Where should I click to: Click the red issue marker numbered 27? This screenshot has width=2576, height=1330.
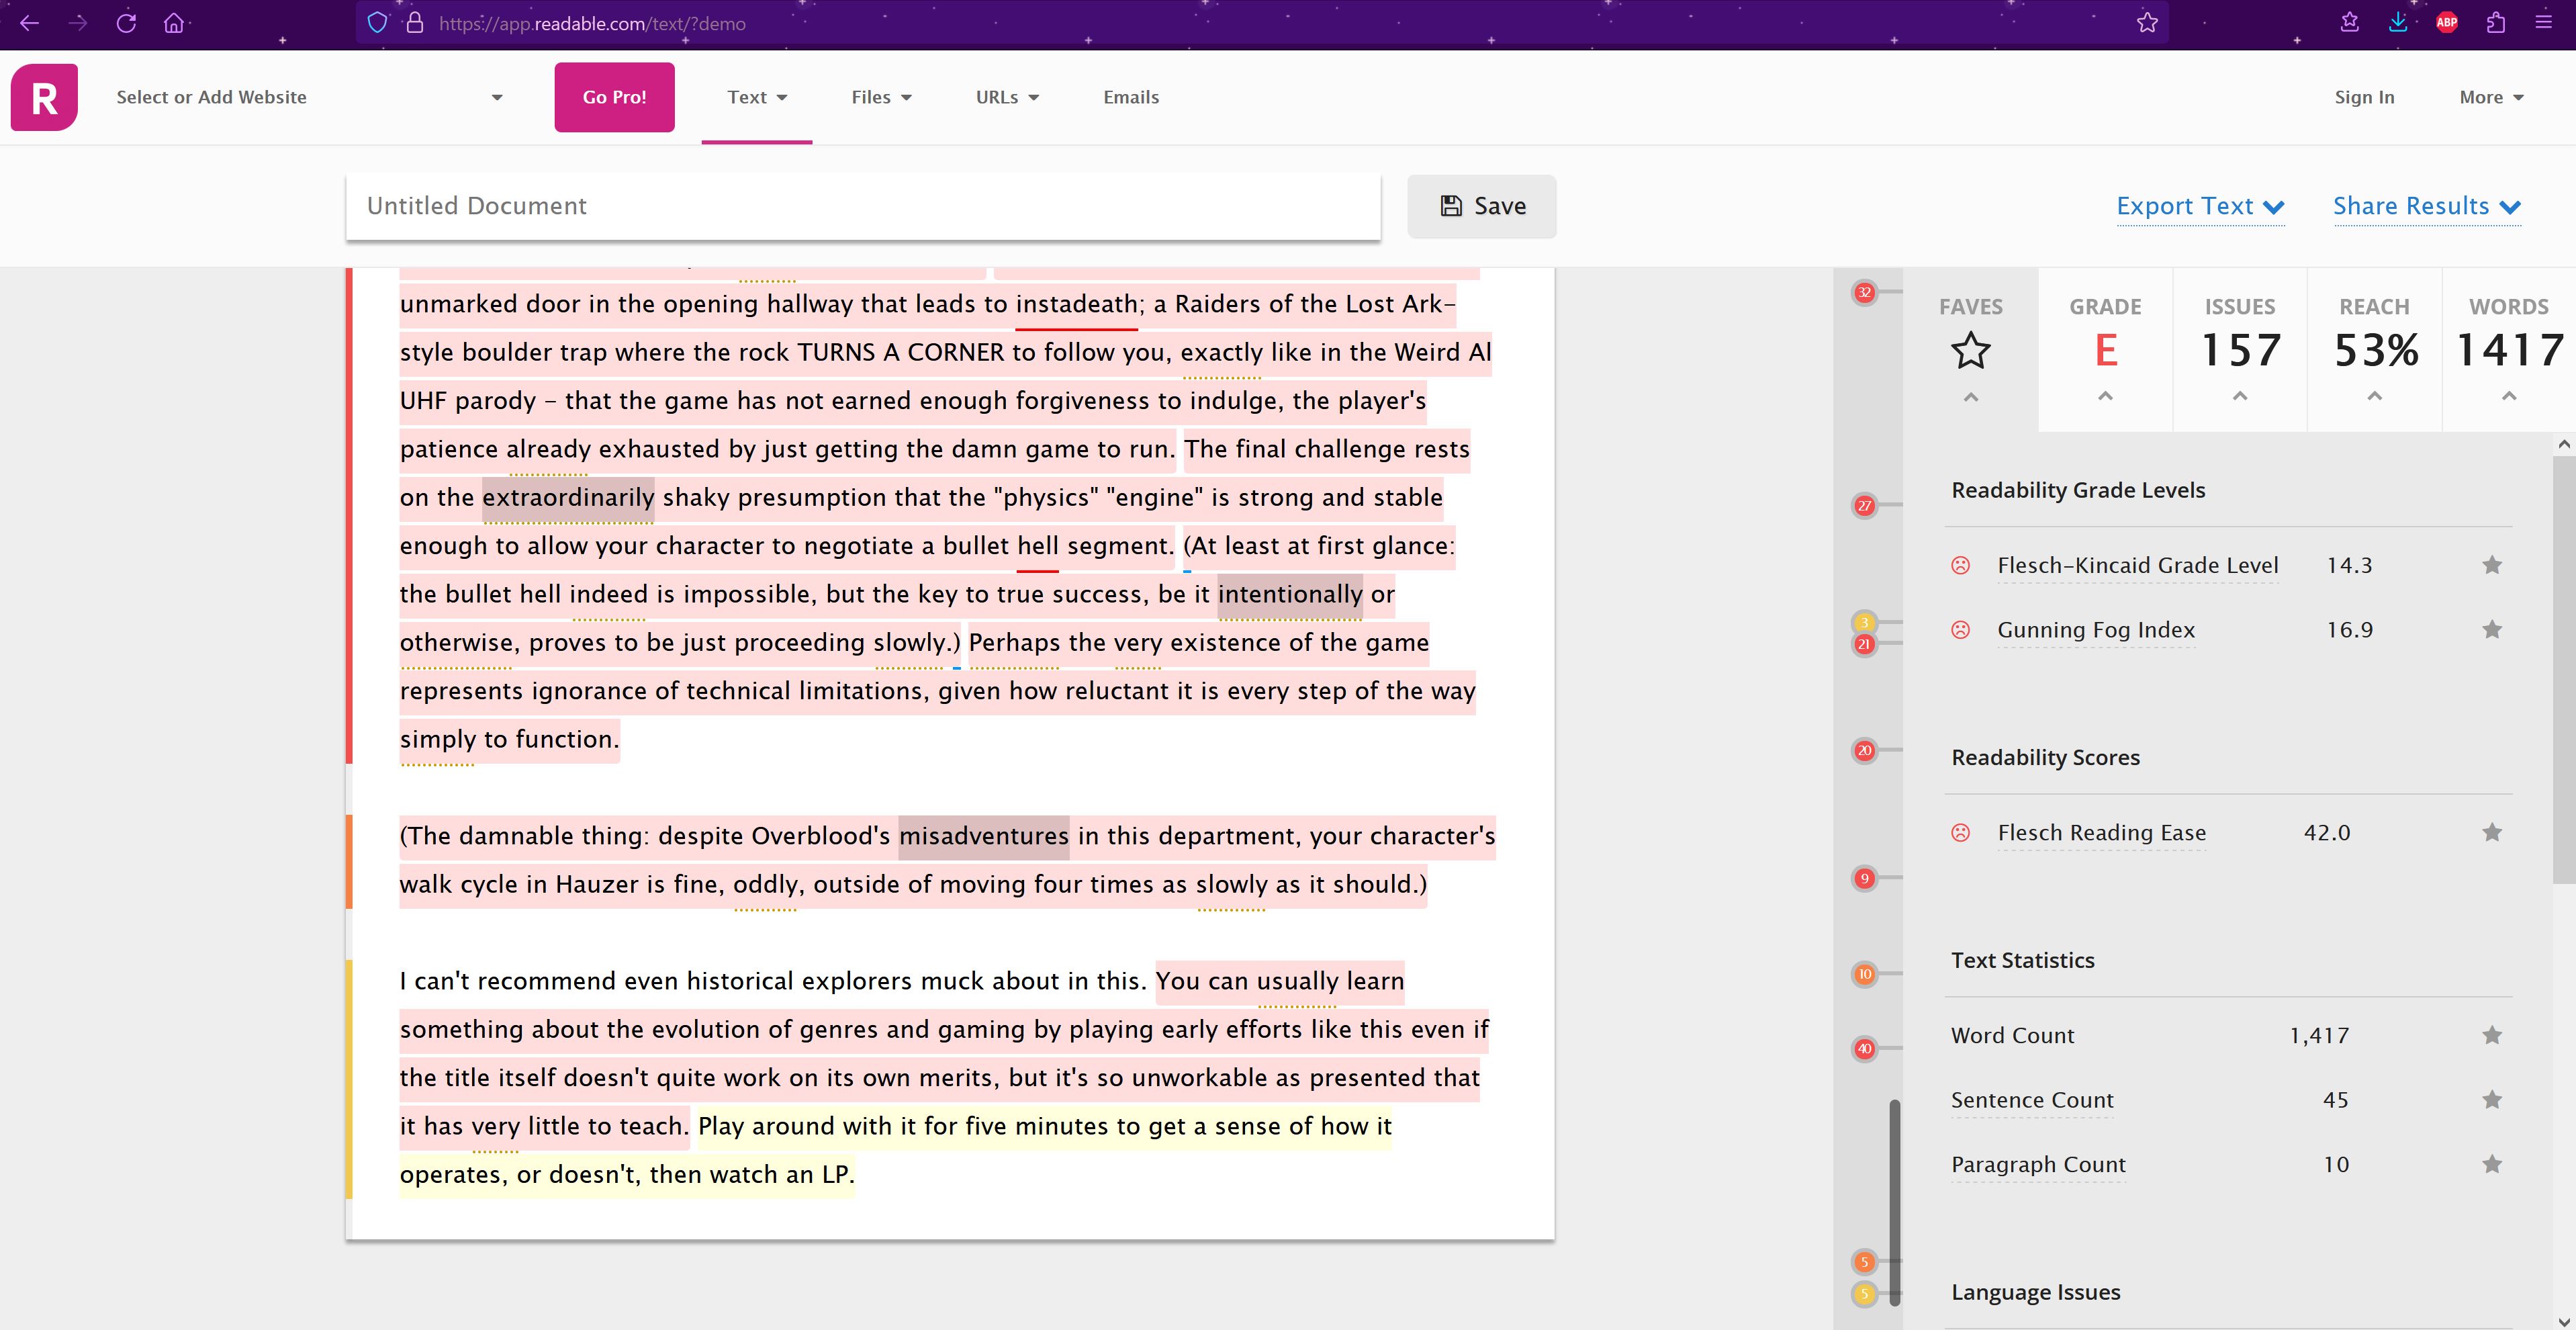(x=1864, y=506)
